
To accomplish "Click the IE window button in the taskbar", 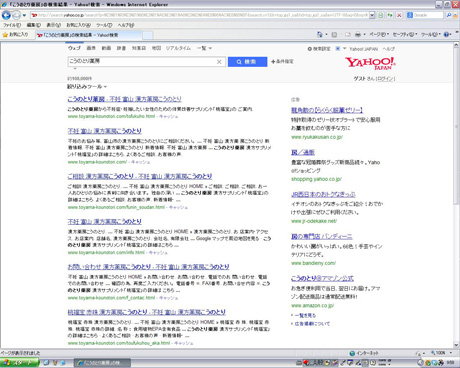I will point(102,363).
